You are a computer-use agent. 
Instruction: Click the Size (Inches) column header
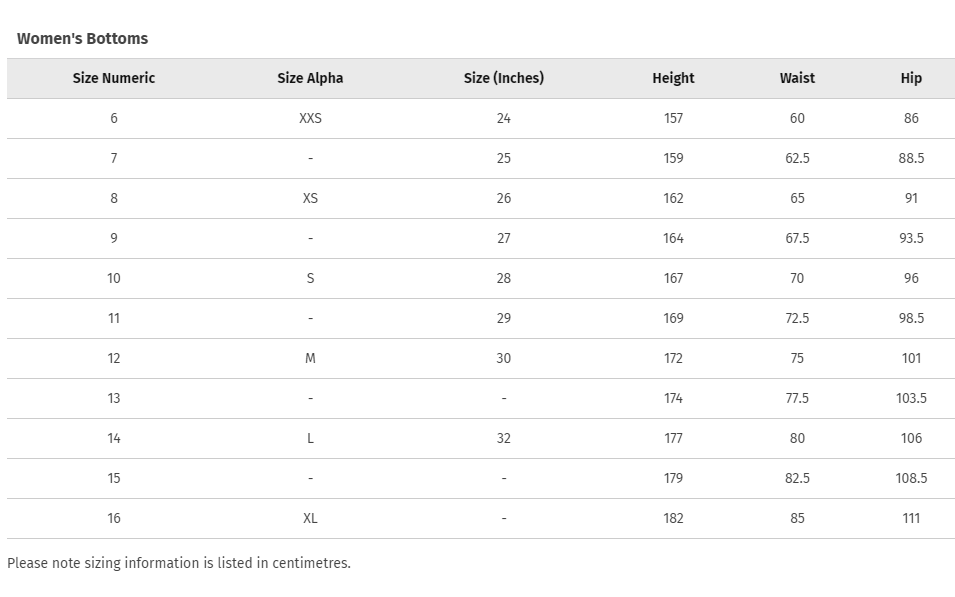coord(503,78)
